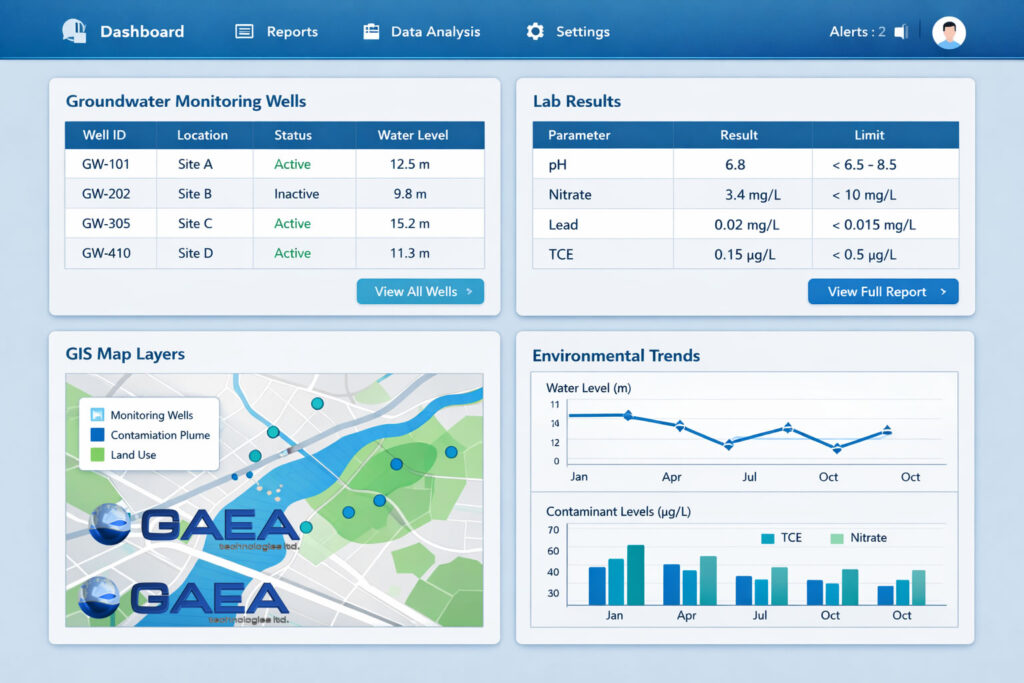The height and width of the screenshot is (683, 1024).
Task: Click the 12.5 m water level value
Action: (409, 164)
